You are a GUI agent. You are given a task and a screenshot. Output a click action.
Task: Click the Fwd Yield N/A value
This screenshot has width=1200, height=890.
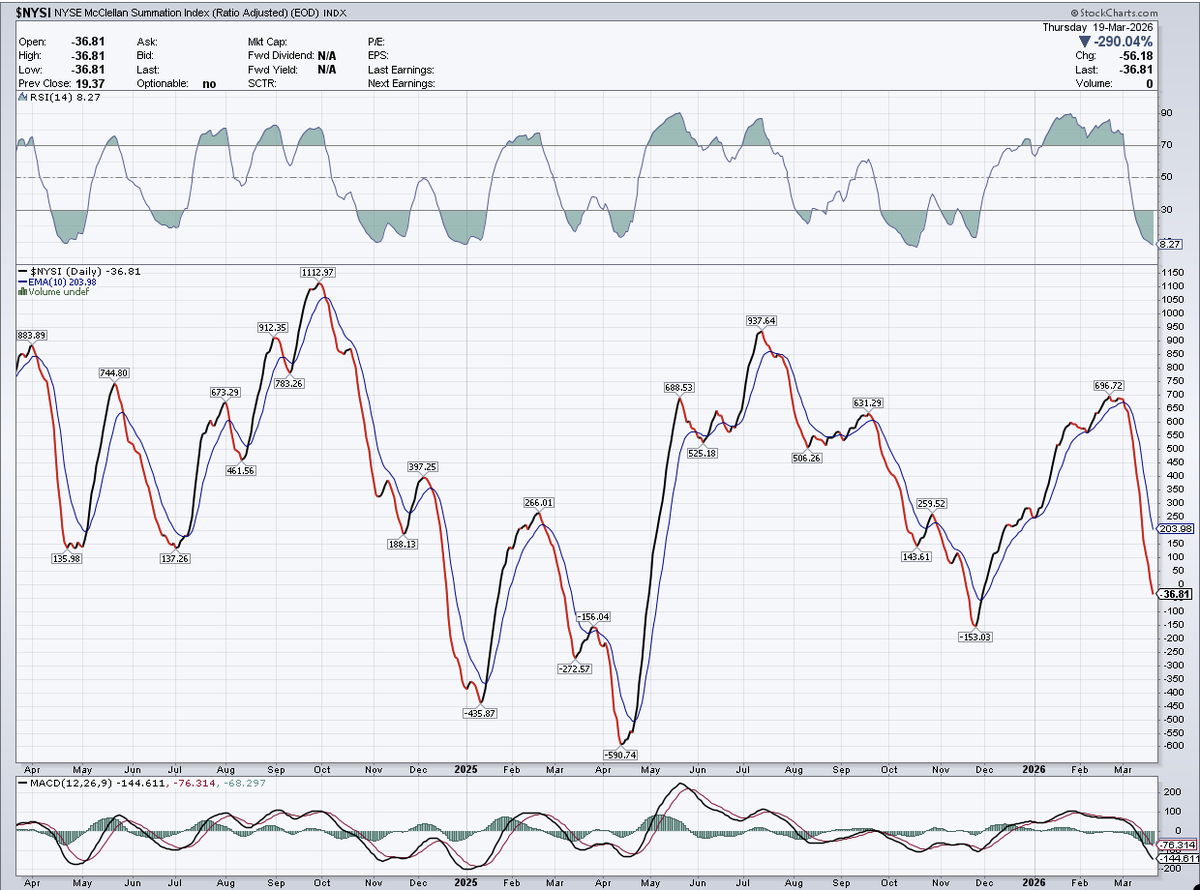point(326,71)
